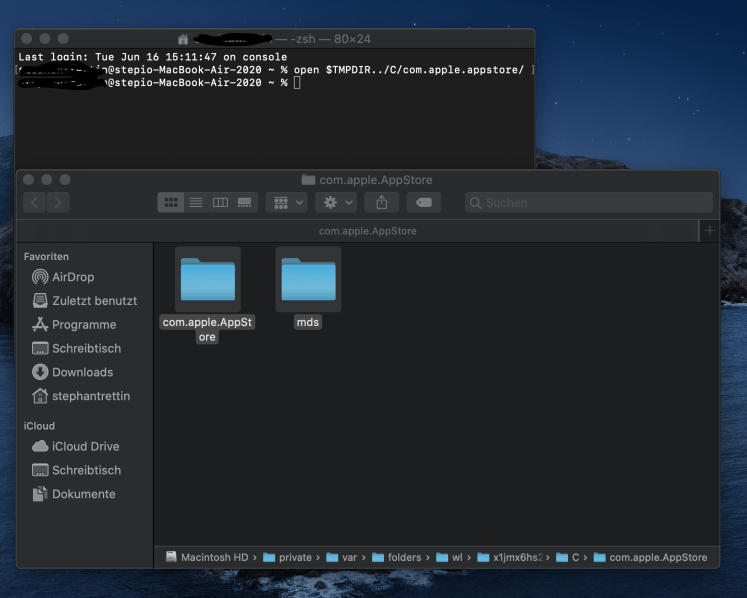Screen dimensions: 747x598
Task: Click the Share toolbar button
Action: point(381,202)
